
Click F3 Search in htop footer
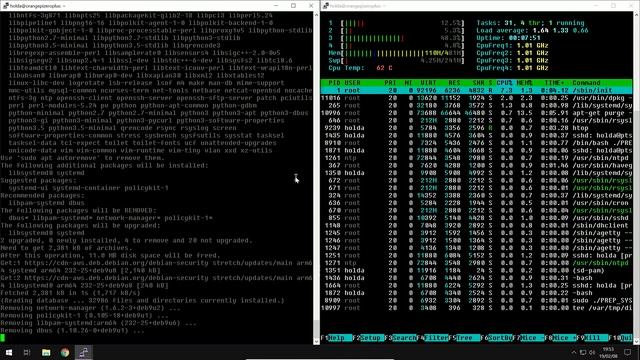tap(401, 338)
